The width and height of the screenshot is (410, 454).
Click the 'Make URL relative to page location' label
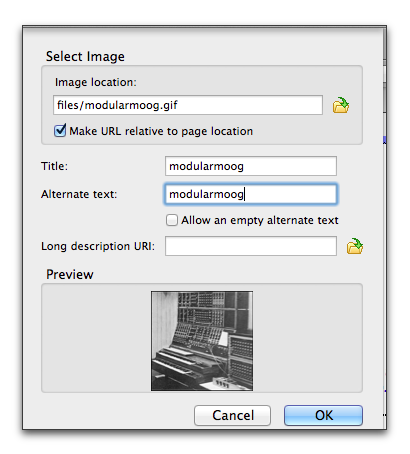pyautogui.click(x=161, y=131)
